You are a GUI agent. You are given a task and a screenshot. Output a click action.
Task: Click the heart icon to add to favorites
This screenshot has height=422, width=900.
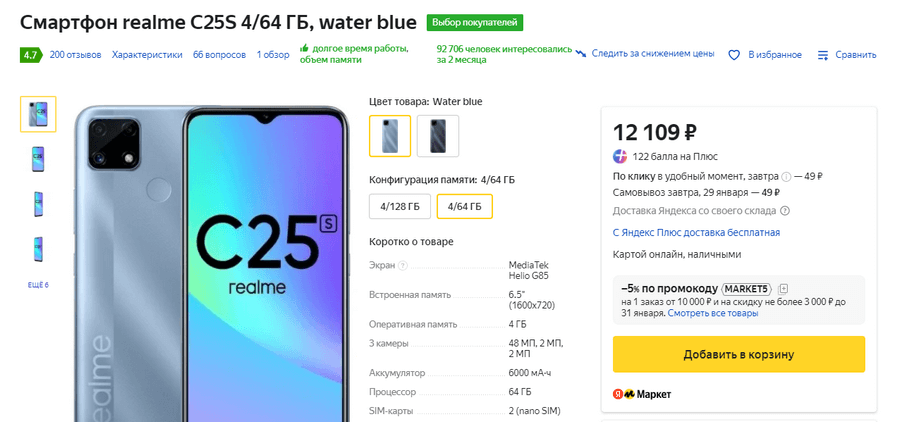(733, 55)
